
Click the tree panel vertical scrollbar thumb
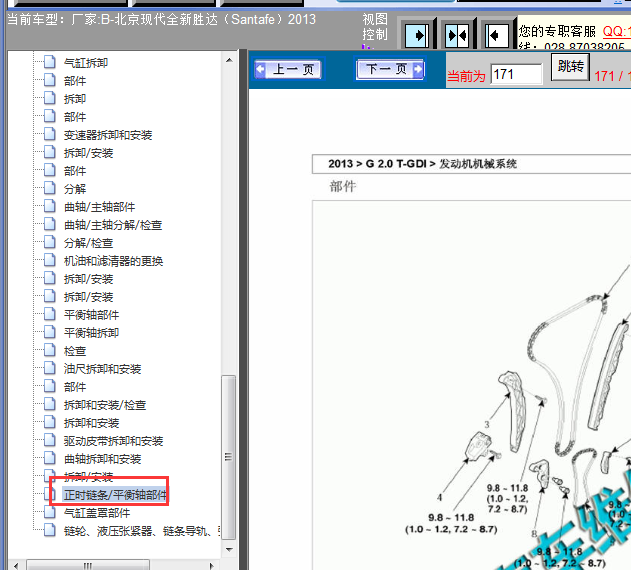pyautogui.click(x=229, y=457)
